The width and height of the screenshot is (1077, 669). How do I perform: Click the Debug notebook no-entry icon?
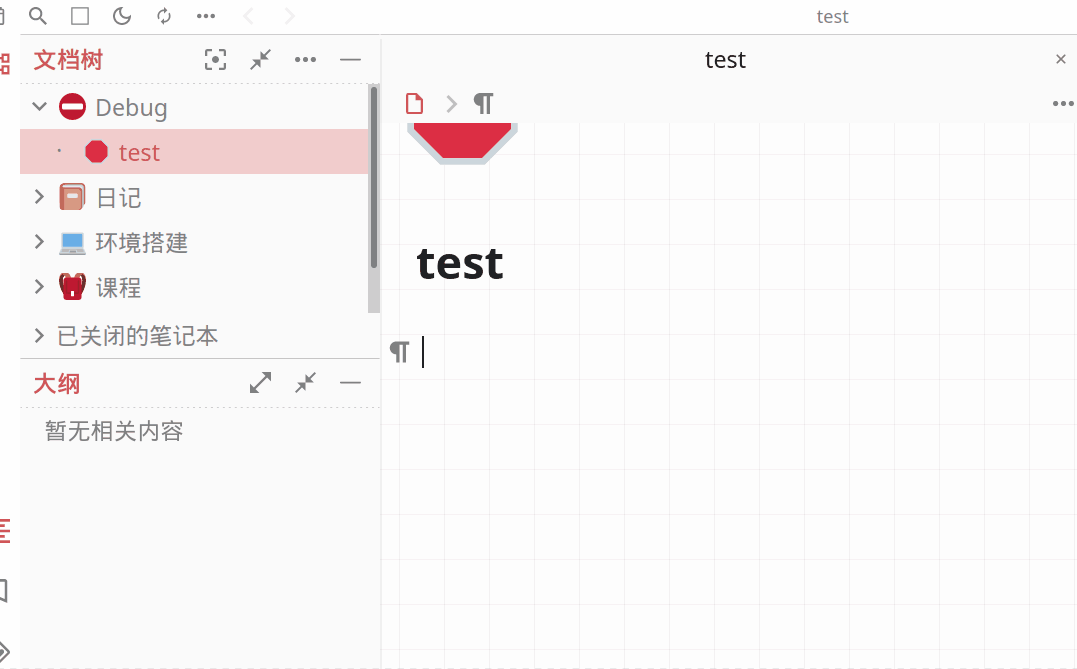(x=72, y=107)
